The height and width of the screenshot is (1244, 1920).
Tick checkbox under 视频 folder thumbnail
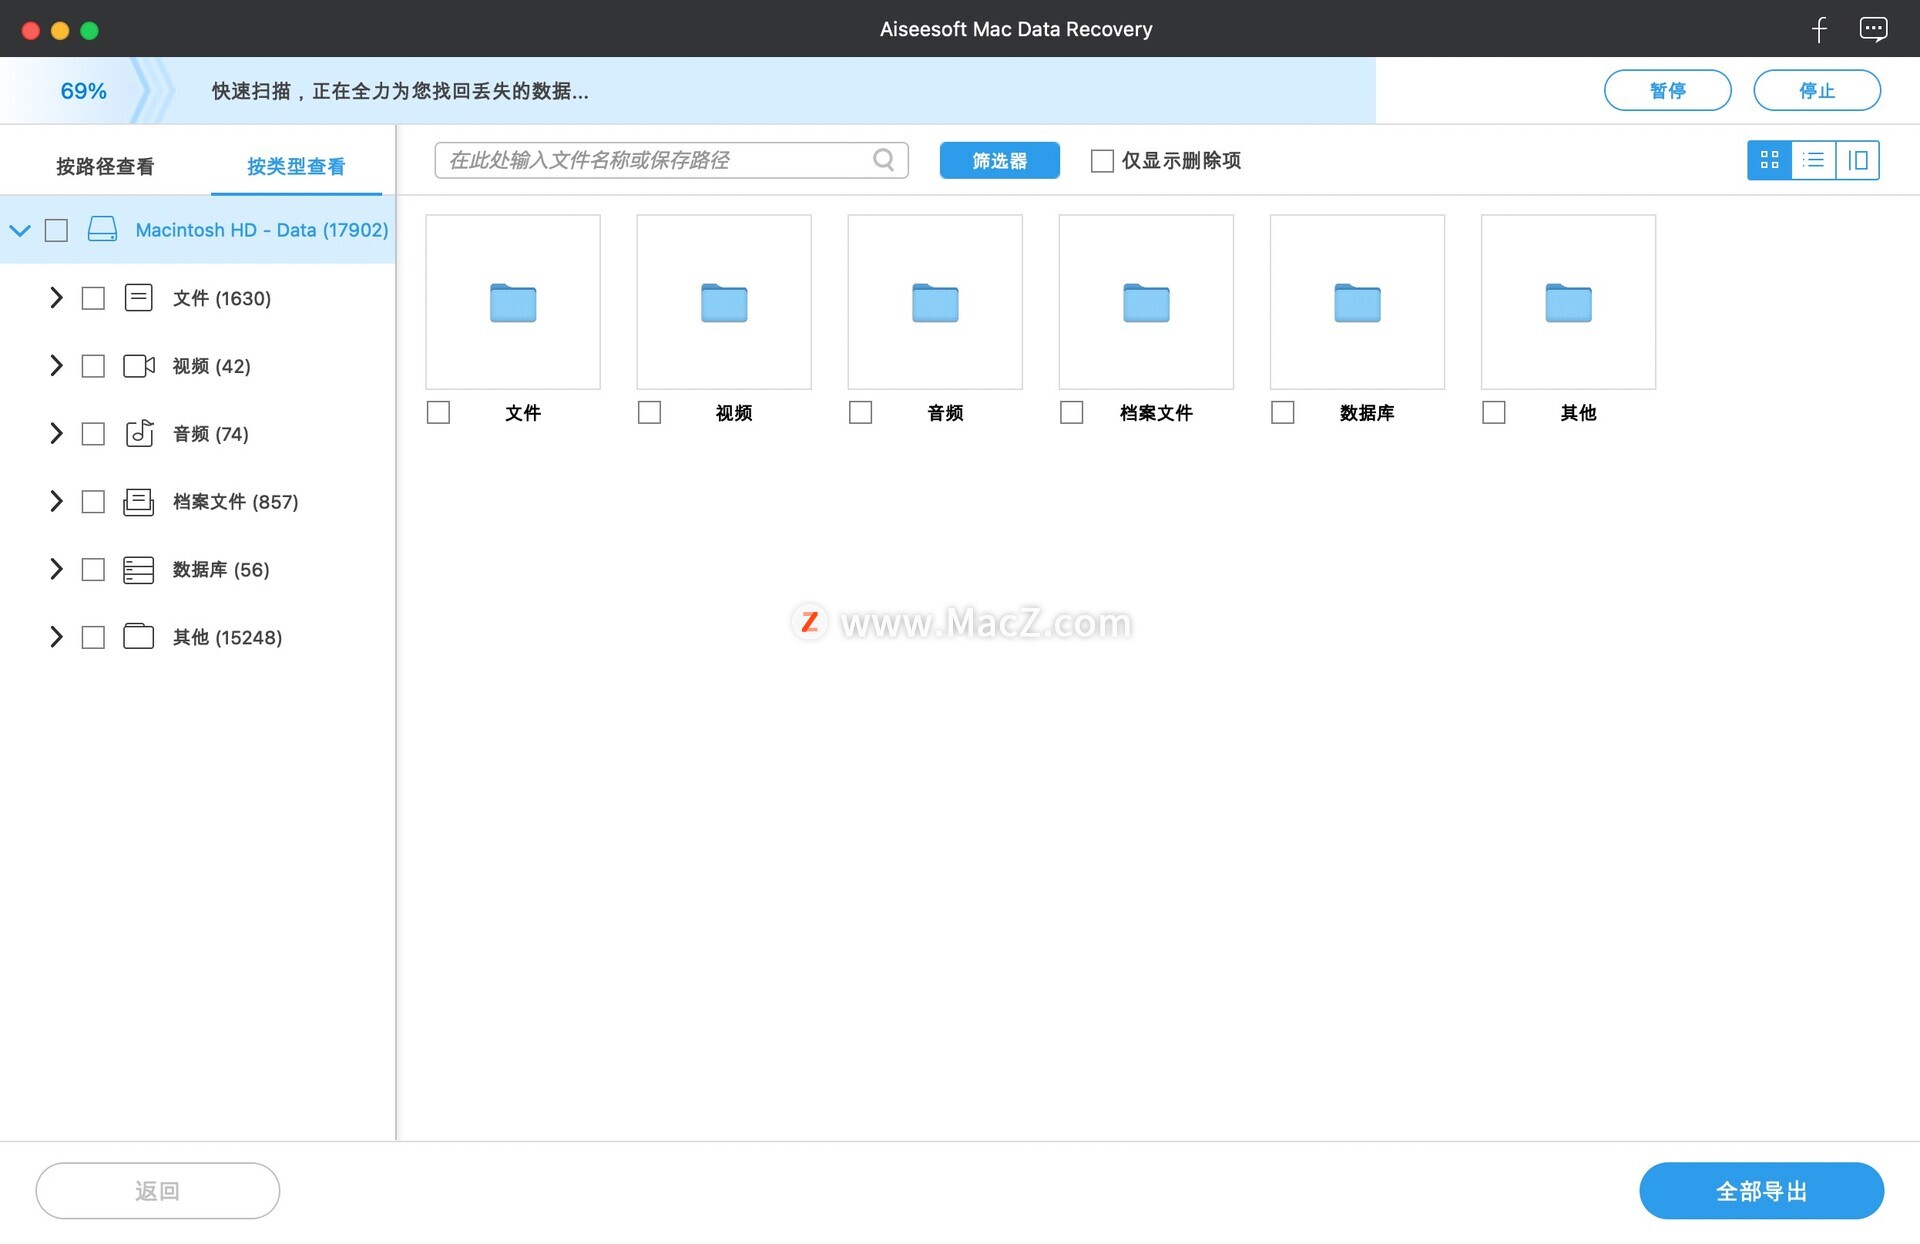pos(649,412)
